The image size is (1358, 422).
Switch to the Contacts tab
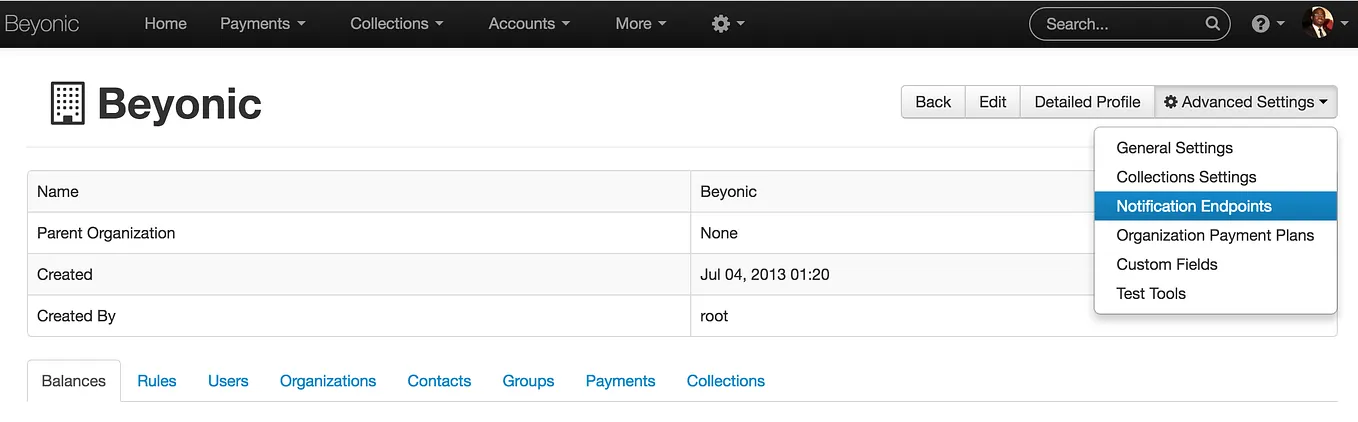click(439, 381)
